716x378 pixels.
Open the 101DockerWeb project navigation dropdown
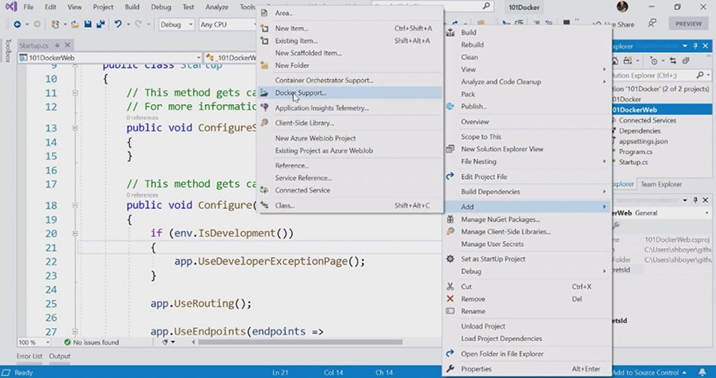point(110,58)
